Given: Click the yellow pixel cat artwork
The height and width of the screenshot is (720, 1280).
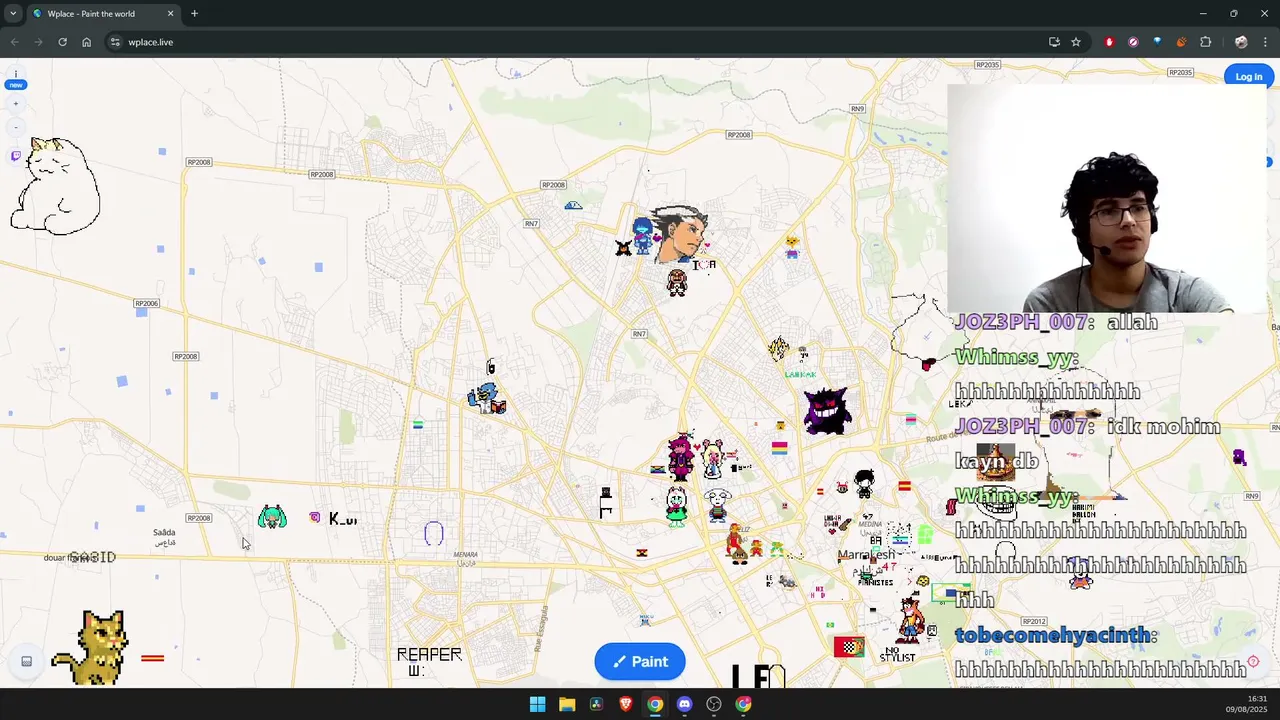Looking at the screenshot, I should click(x=92, y=647).
